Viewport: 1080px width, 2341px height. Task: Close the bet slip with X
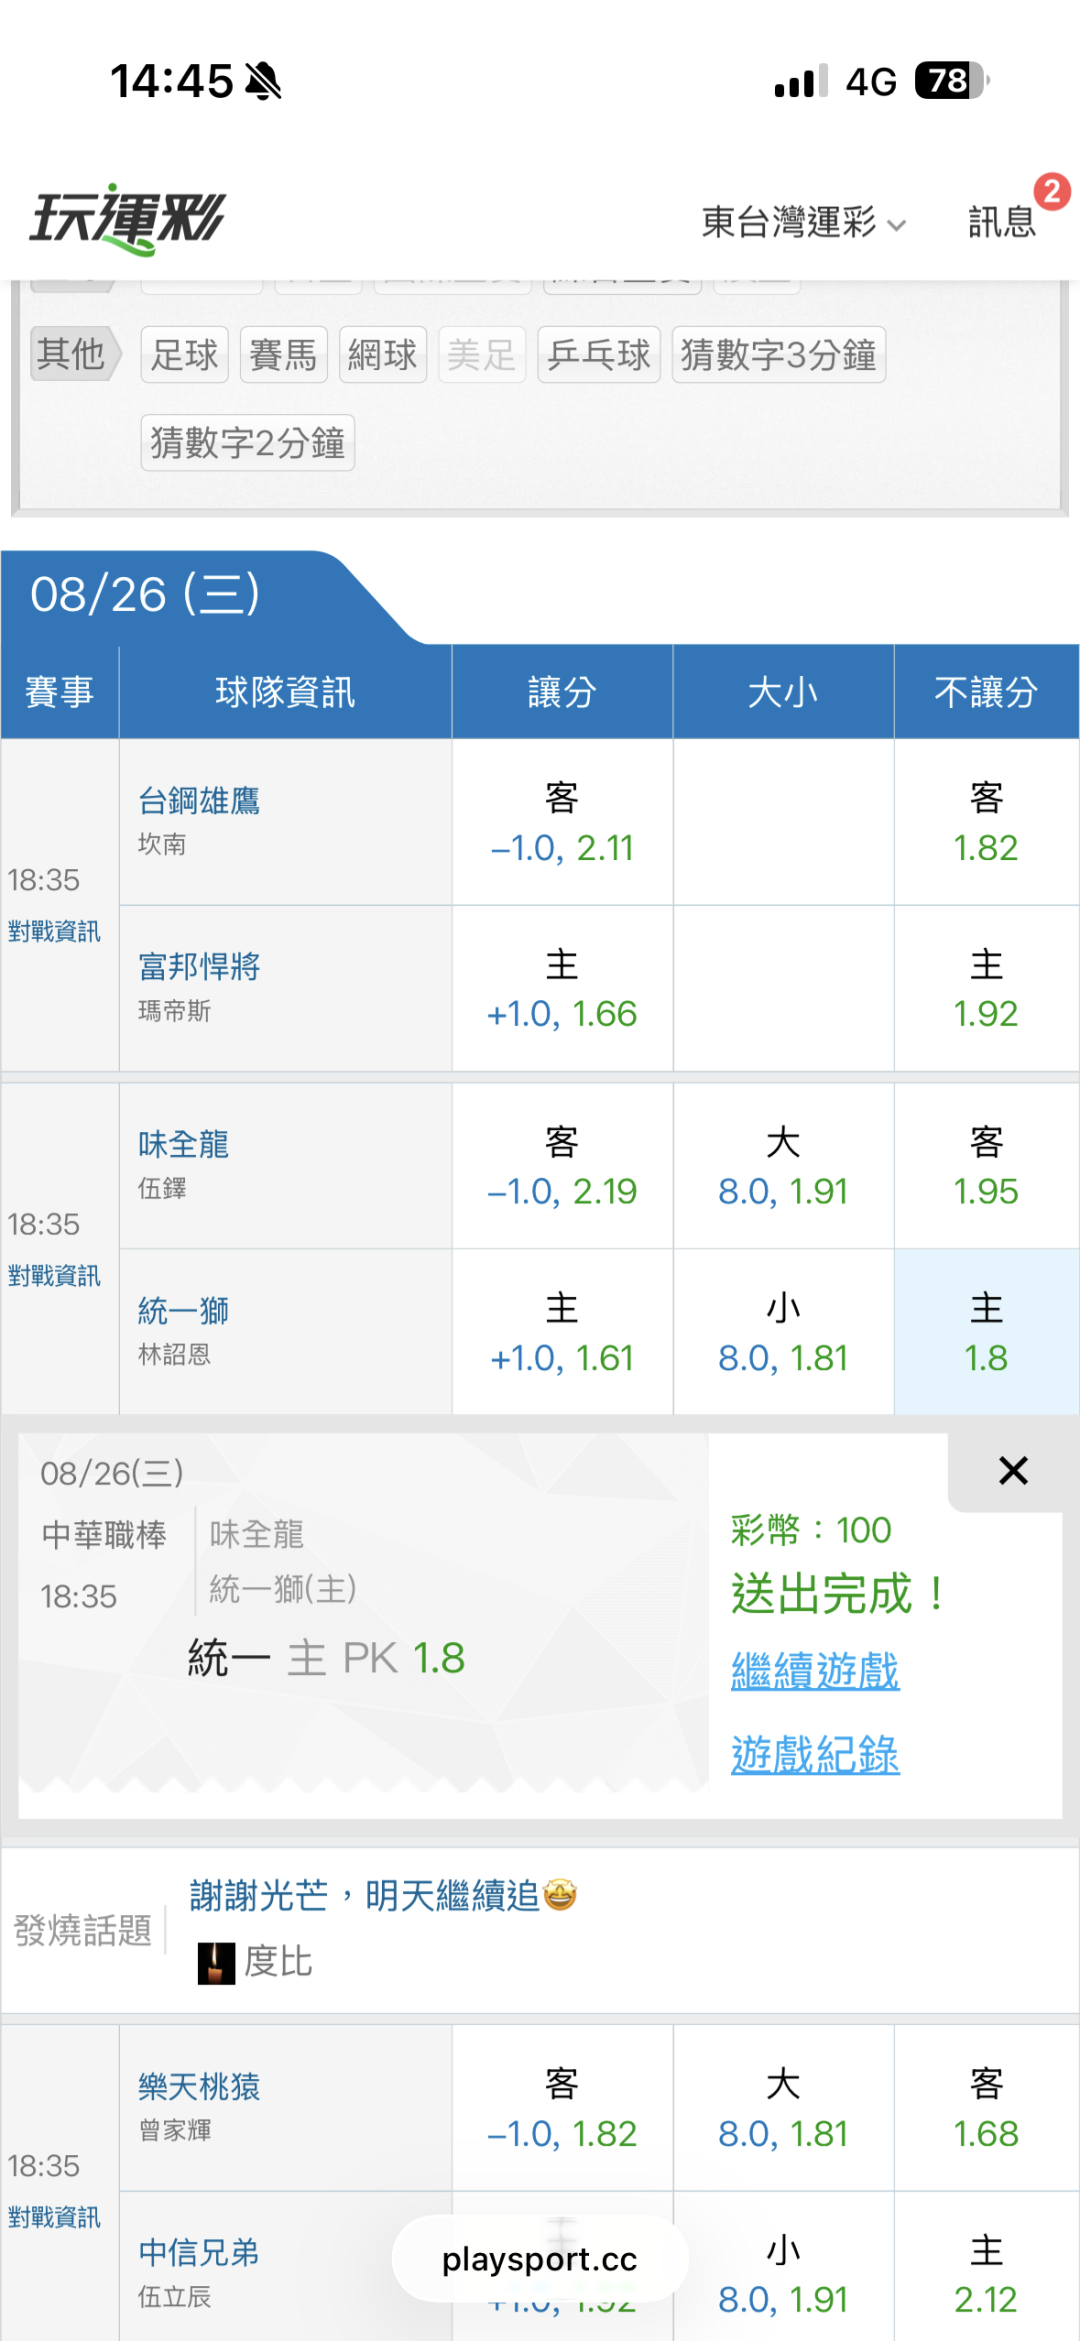[1013, 1471]
